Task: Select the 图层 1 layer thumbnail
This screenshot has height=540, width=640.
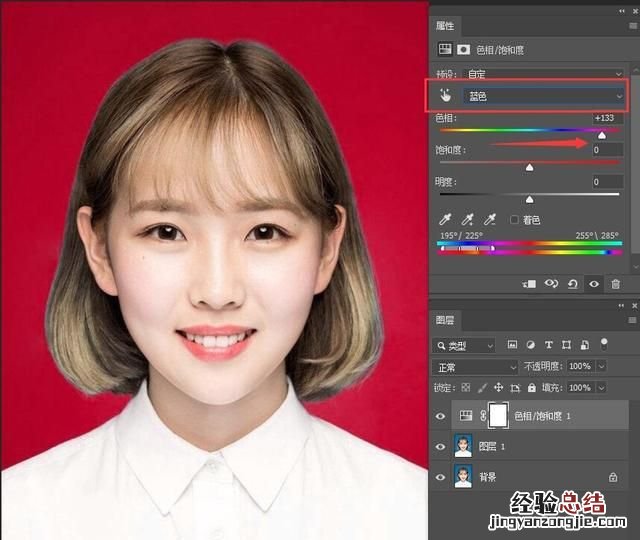Action: [463, 446]
